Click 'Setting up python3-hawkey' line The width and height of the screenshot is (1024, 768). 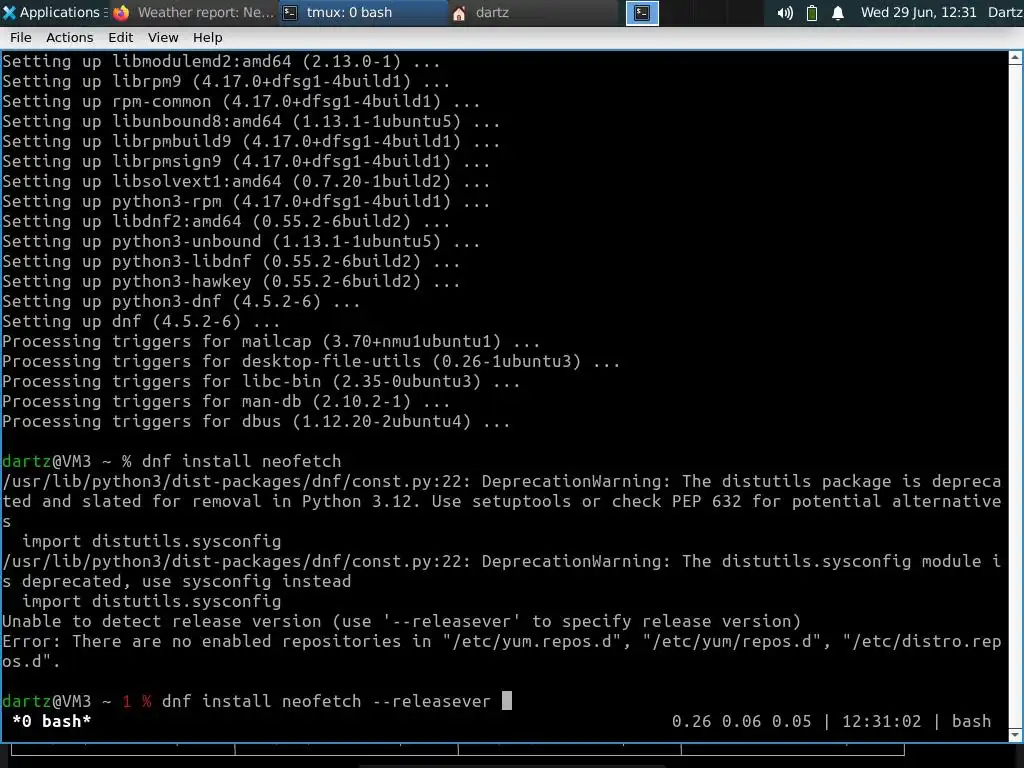pos(231,281)
